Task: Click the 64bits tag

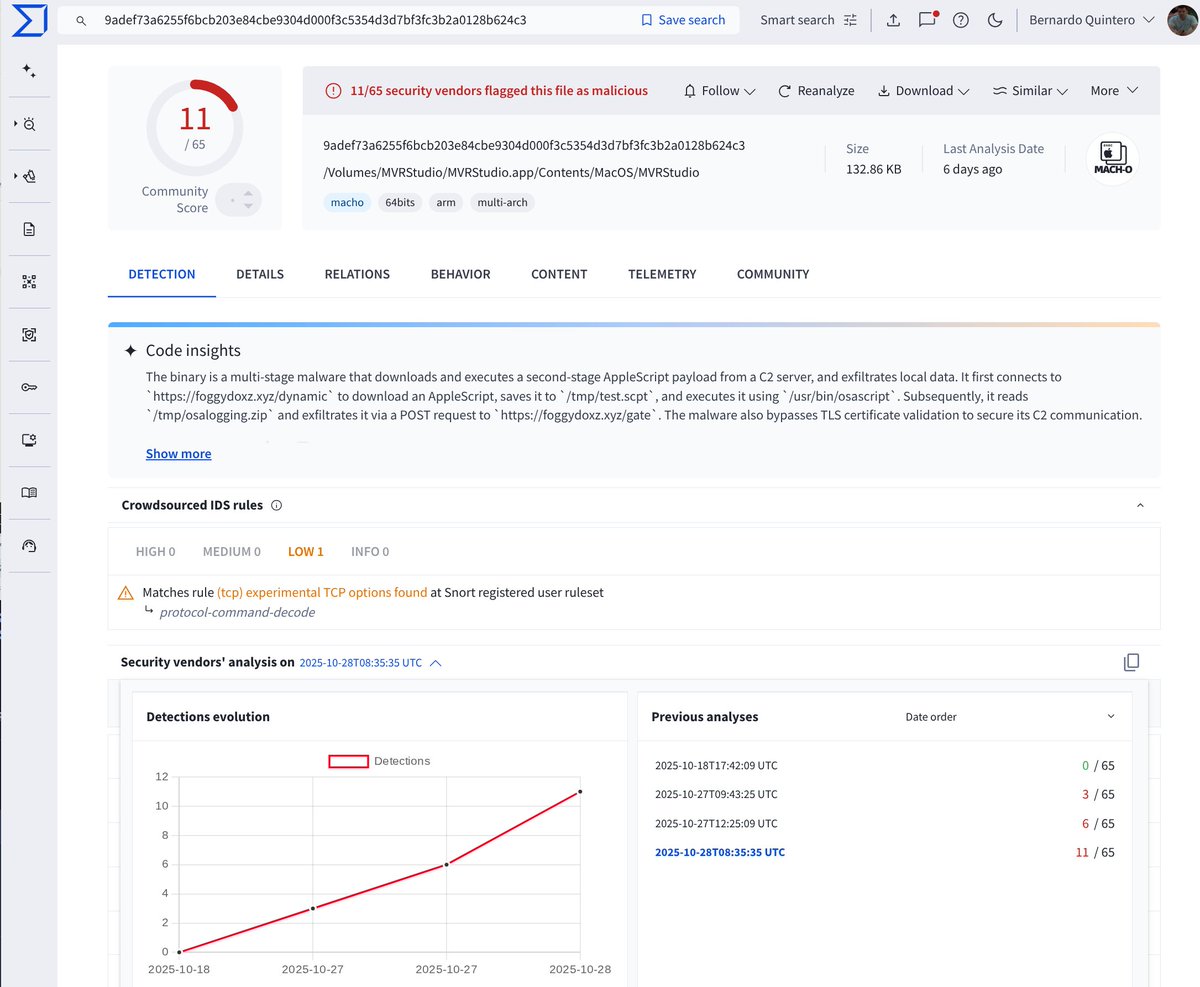Action: tap(400, 202)
